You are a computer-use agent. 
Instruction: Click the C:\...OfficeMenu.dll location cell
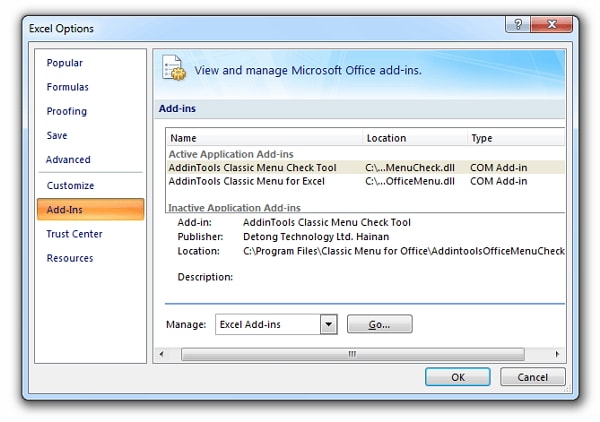tap(410, 181)
